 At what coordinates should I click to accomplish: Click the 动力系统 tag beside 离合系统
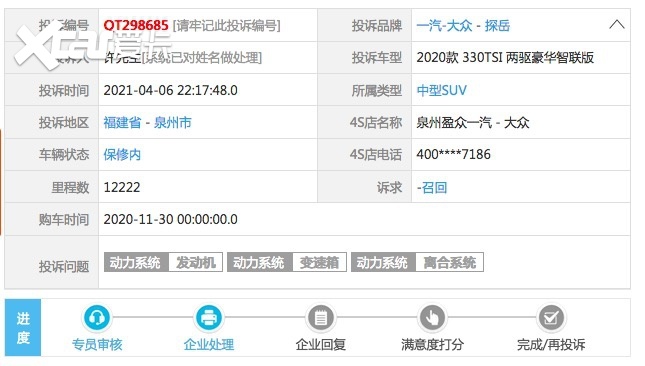[383, 262]
